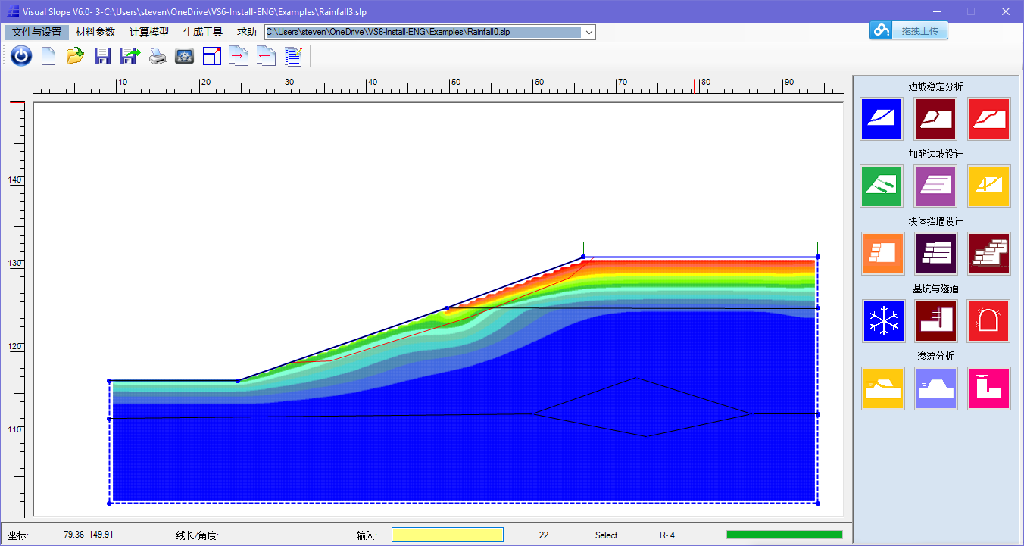
Task: Expand the file path dropdown arrow
Action: click(x=589, y=32)
